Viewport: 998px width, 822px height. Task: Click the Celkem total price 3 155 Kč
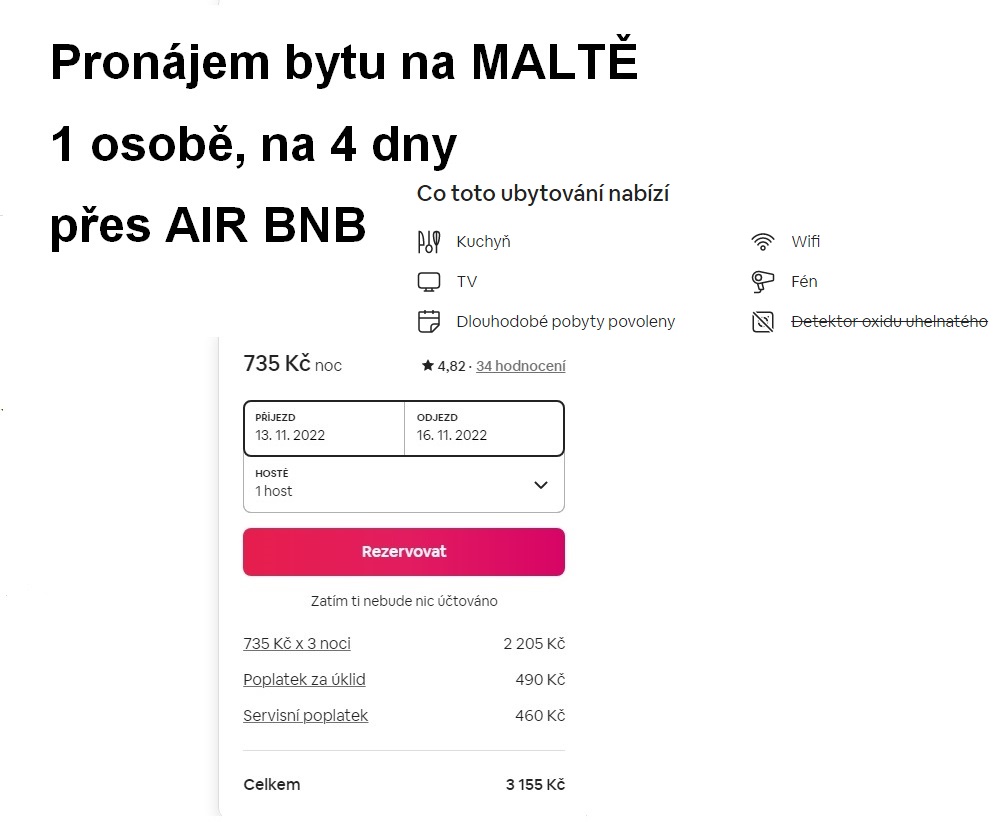pyautogui.click(x=535, y=784)
